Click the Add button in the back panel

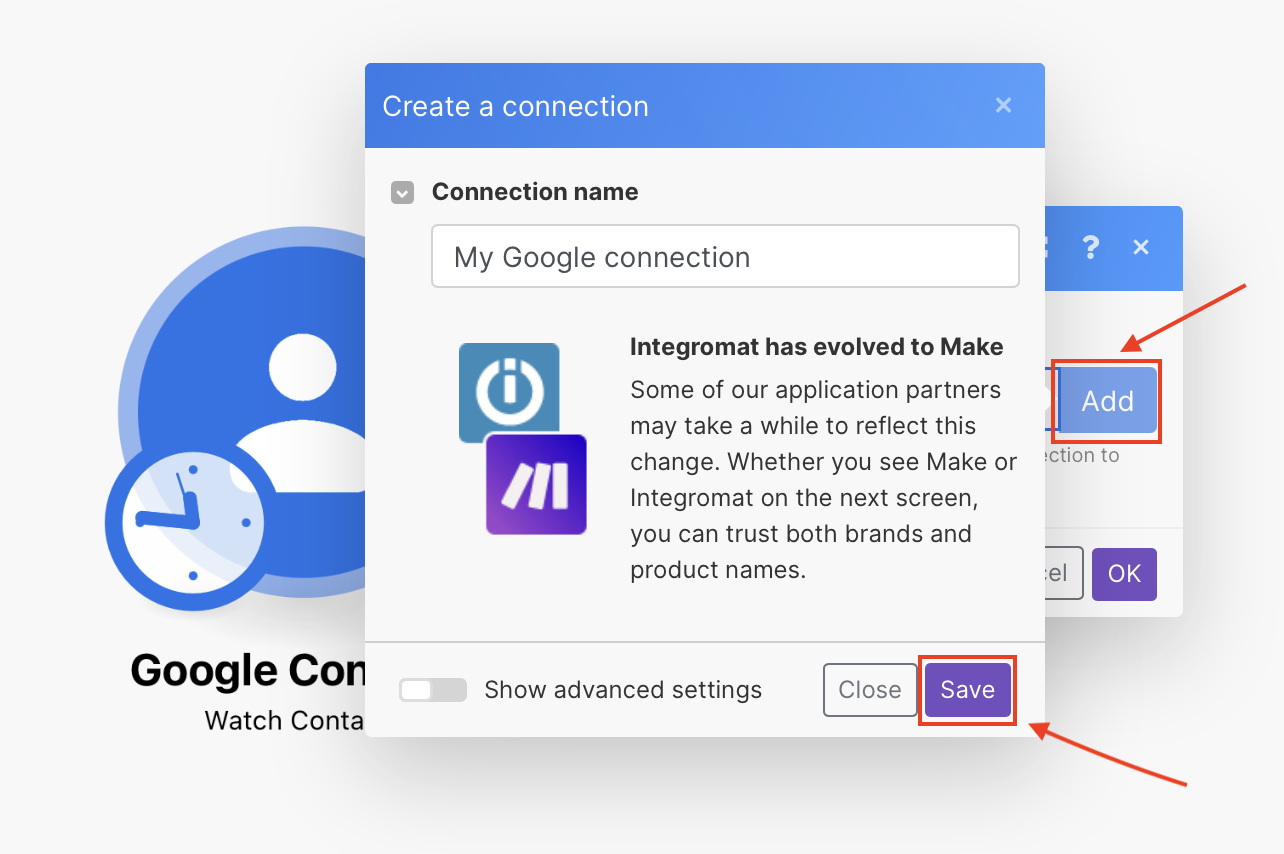[1107, 401]
